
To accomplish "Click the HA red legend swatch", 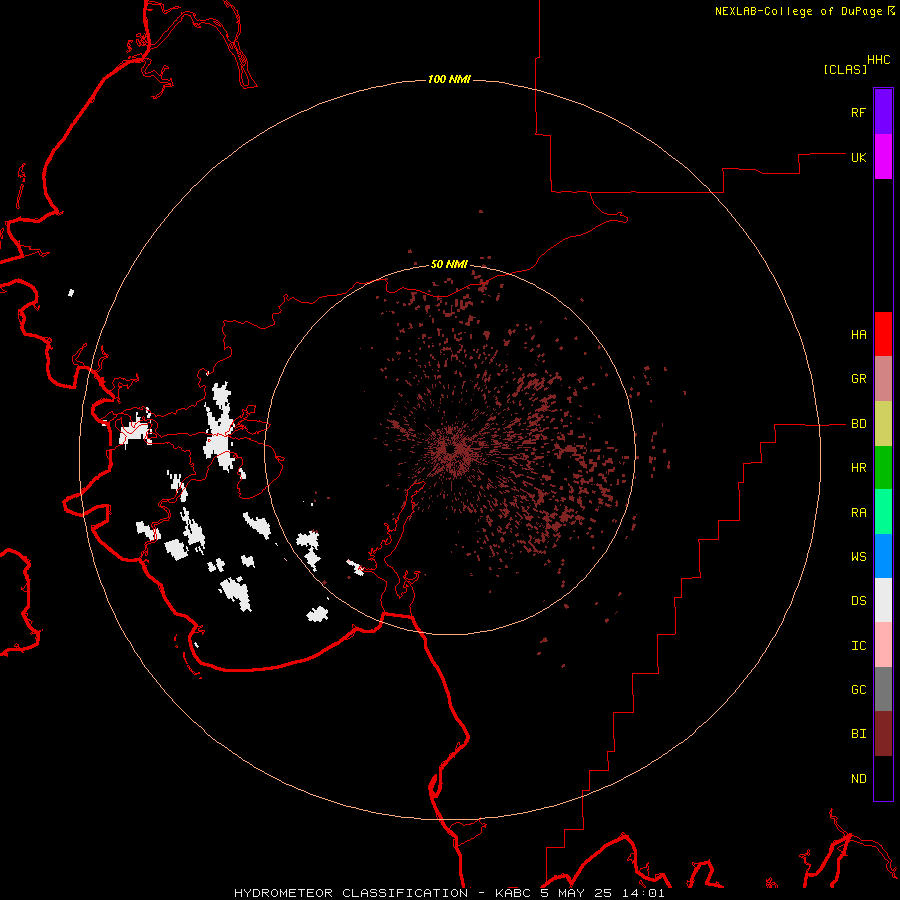I will [883, 334].
